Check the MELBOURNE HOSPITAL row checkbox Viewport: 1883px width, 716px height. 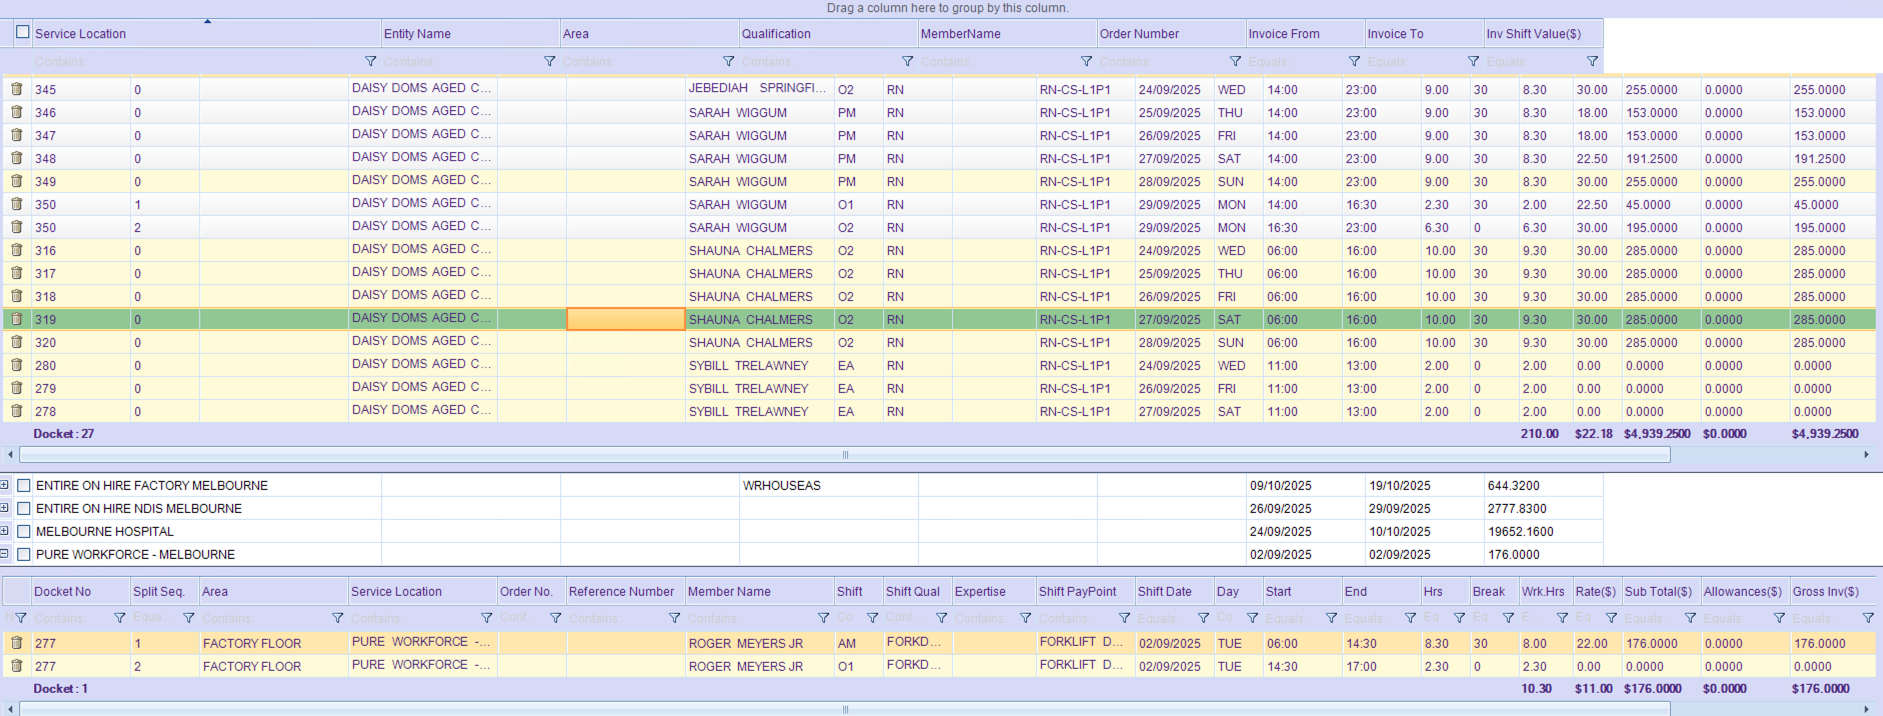pyautogui.click(x=24, y=532)
